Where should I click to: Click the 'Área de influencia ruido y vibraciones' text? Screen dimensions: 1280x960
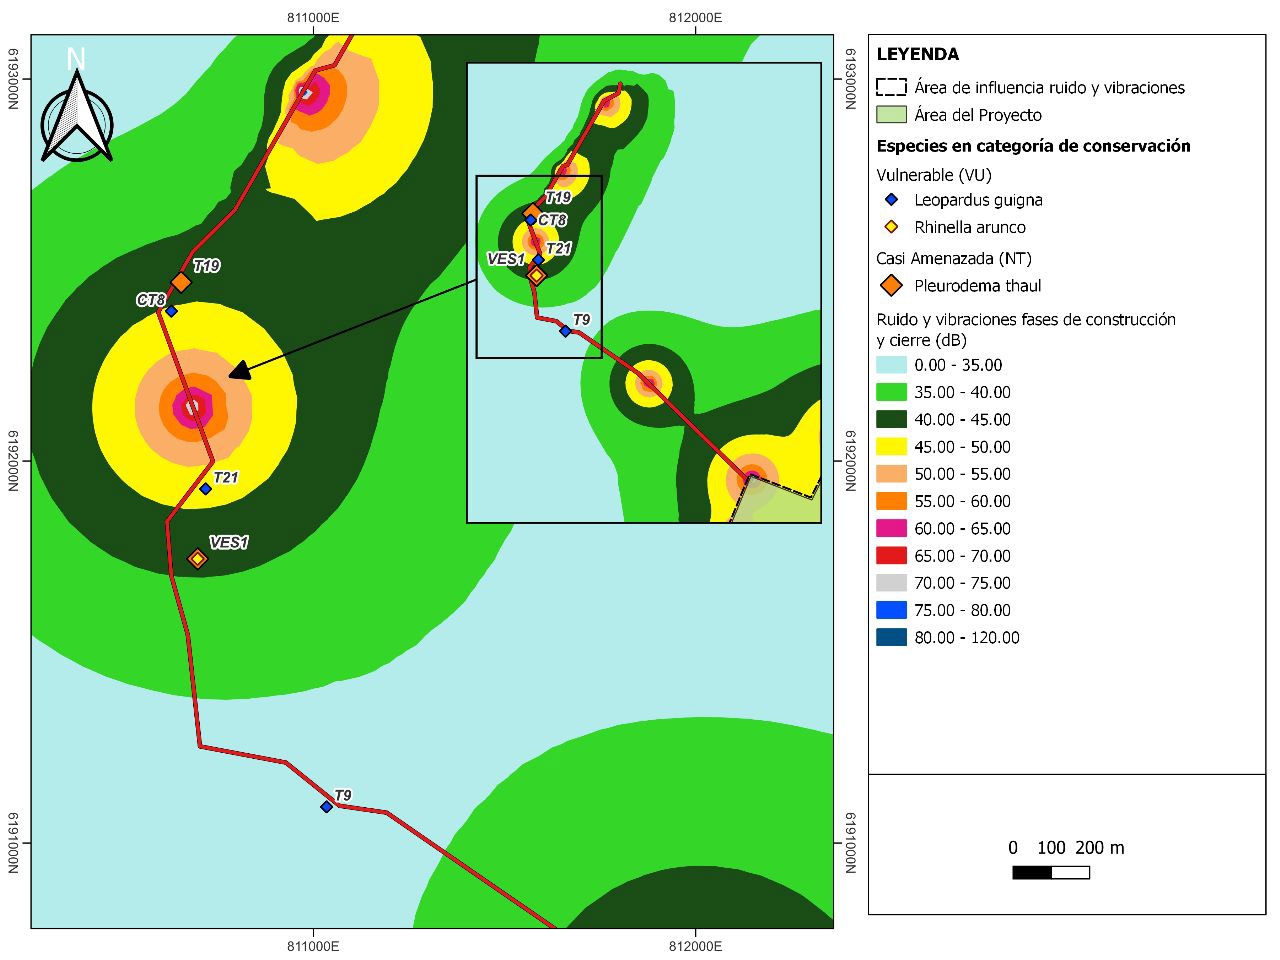click(x=1049, y=88)
